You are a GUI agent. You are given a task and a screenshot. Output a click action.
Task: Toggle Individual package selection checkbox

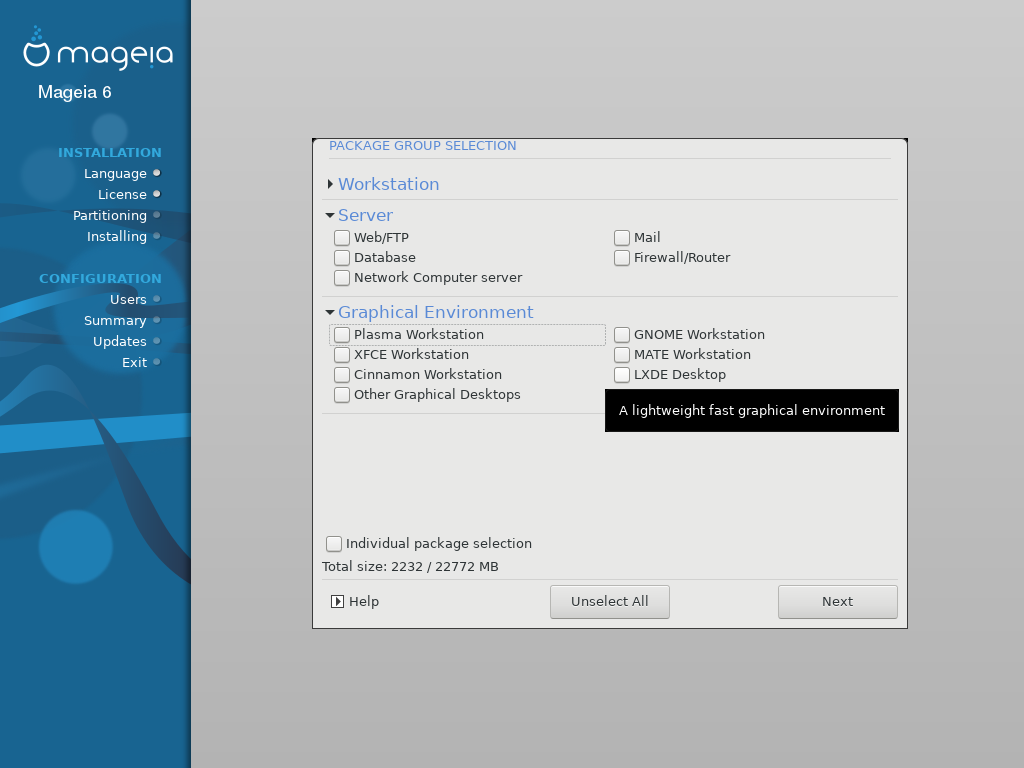tap(334, 544)
